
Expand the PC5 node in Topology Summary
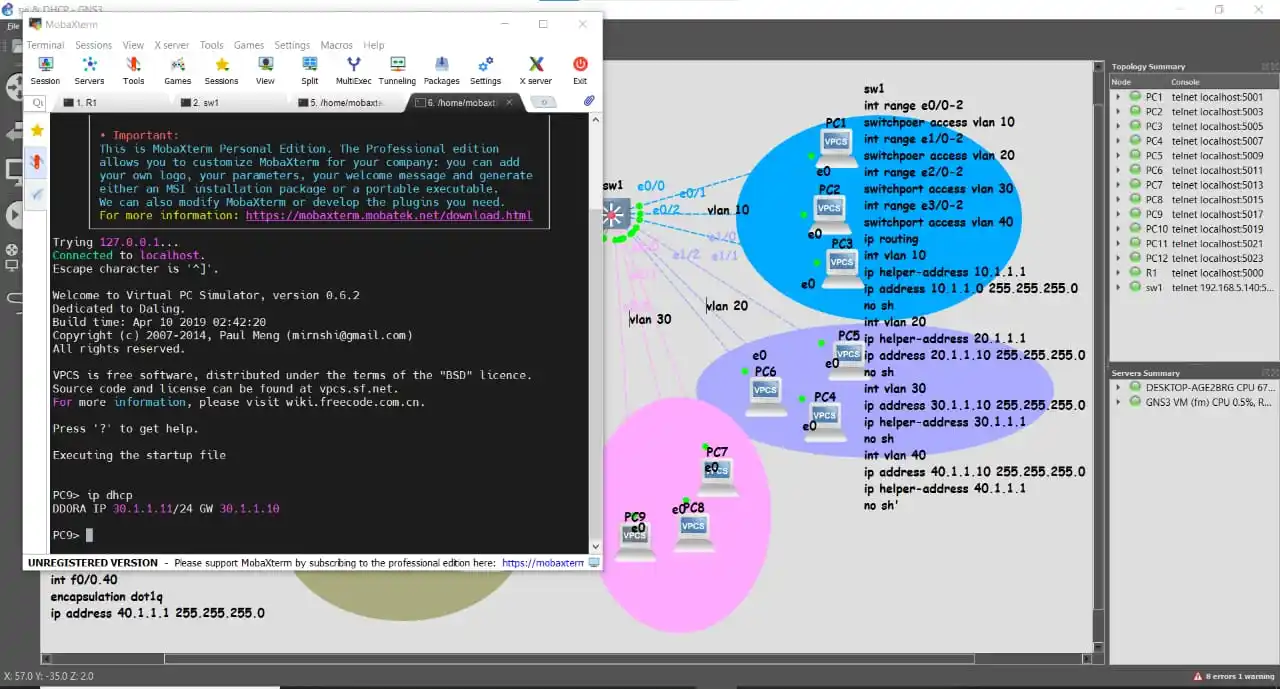click(1119, 155)
